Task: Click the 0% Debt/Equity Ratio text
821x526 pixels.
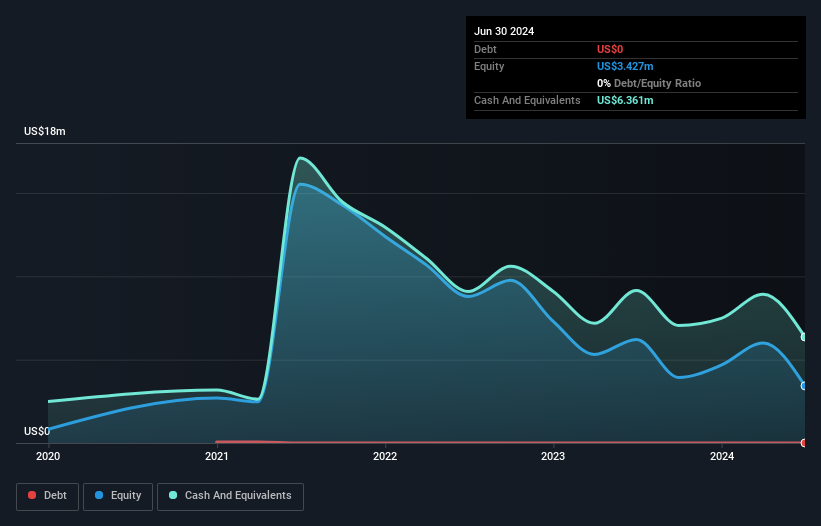Action: click(x=649, y=83)
